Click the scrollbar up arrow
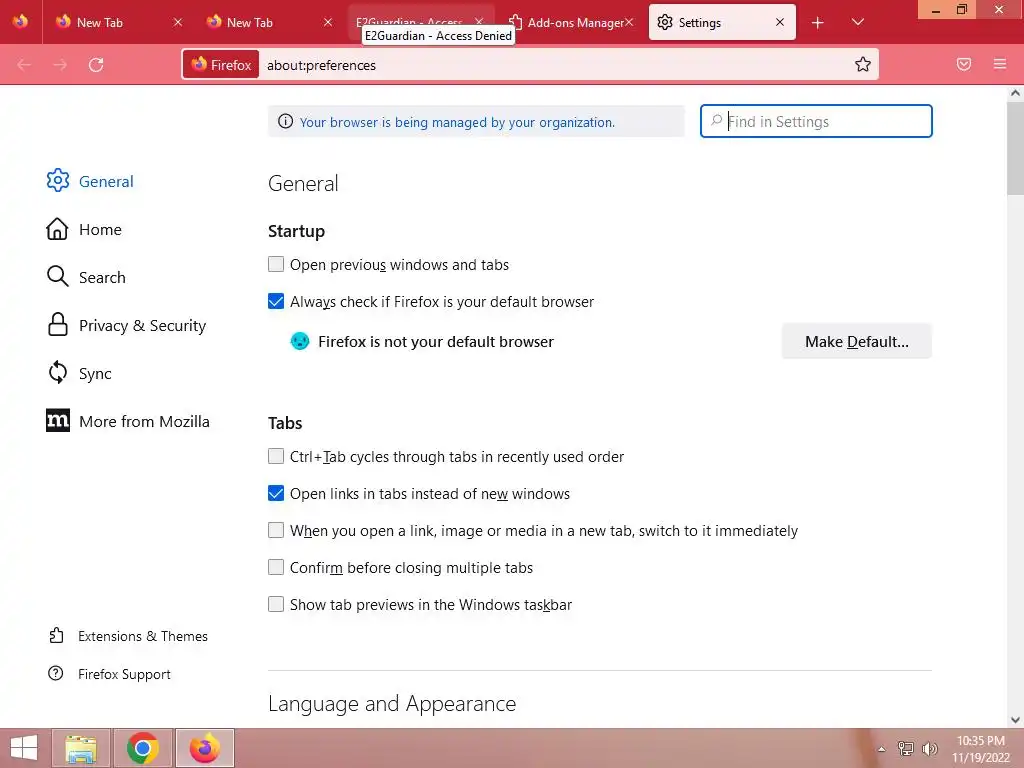Screen dimensions: 1024x768 click(x=1015, y=93)
